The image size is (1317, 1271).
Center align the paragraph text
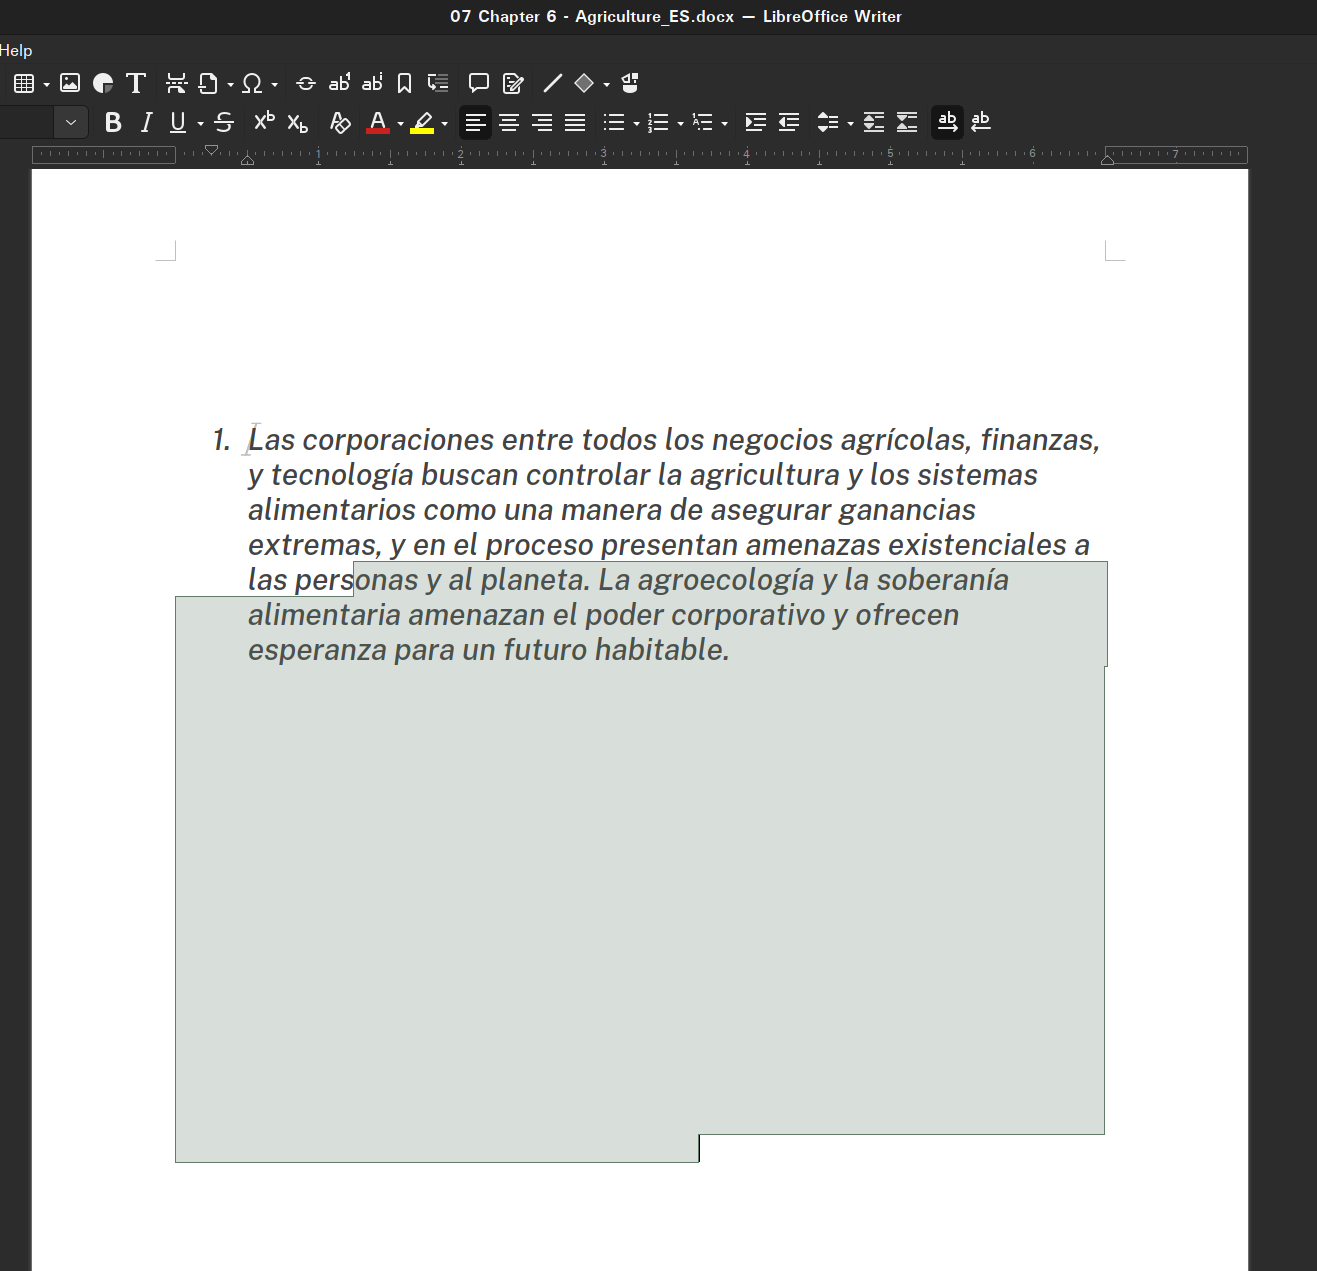(x=509, y=122)
